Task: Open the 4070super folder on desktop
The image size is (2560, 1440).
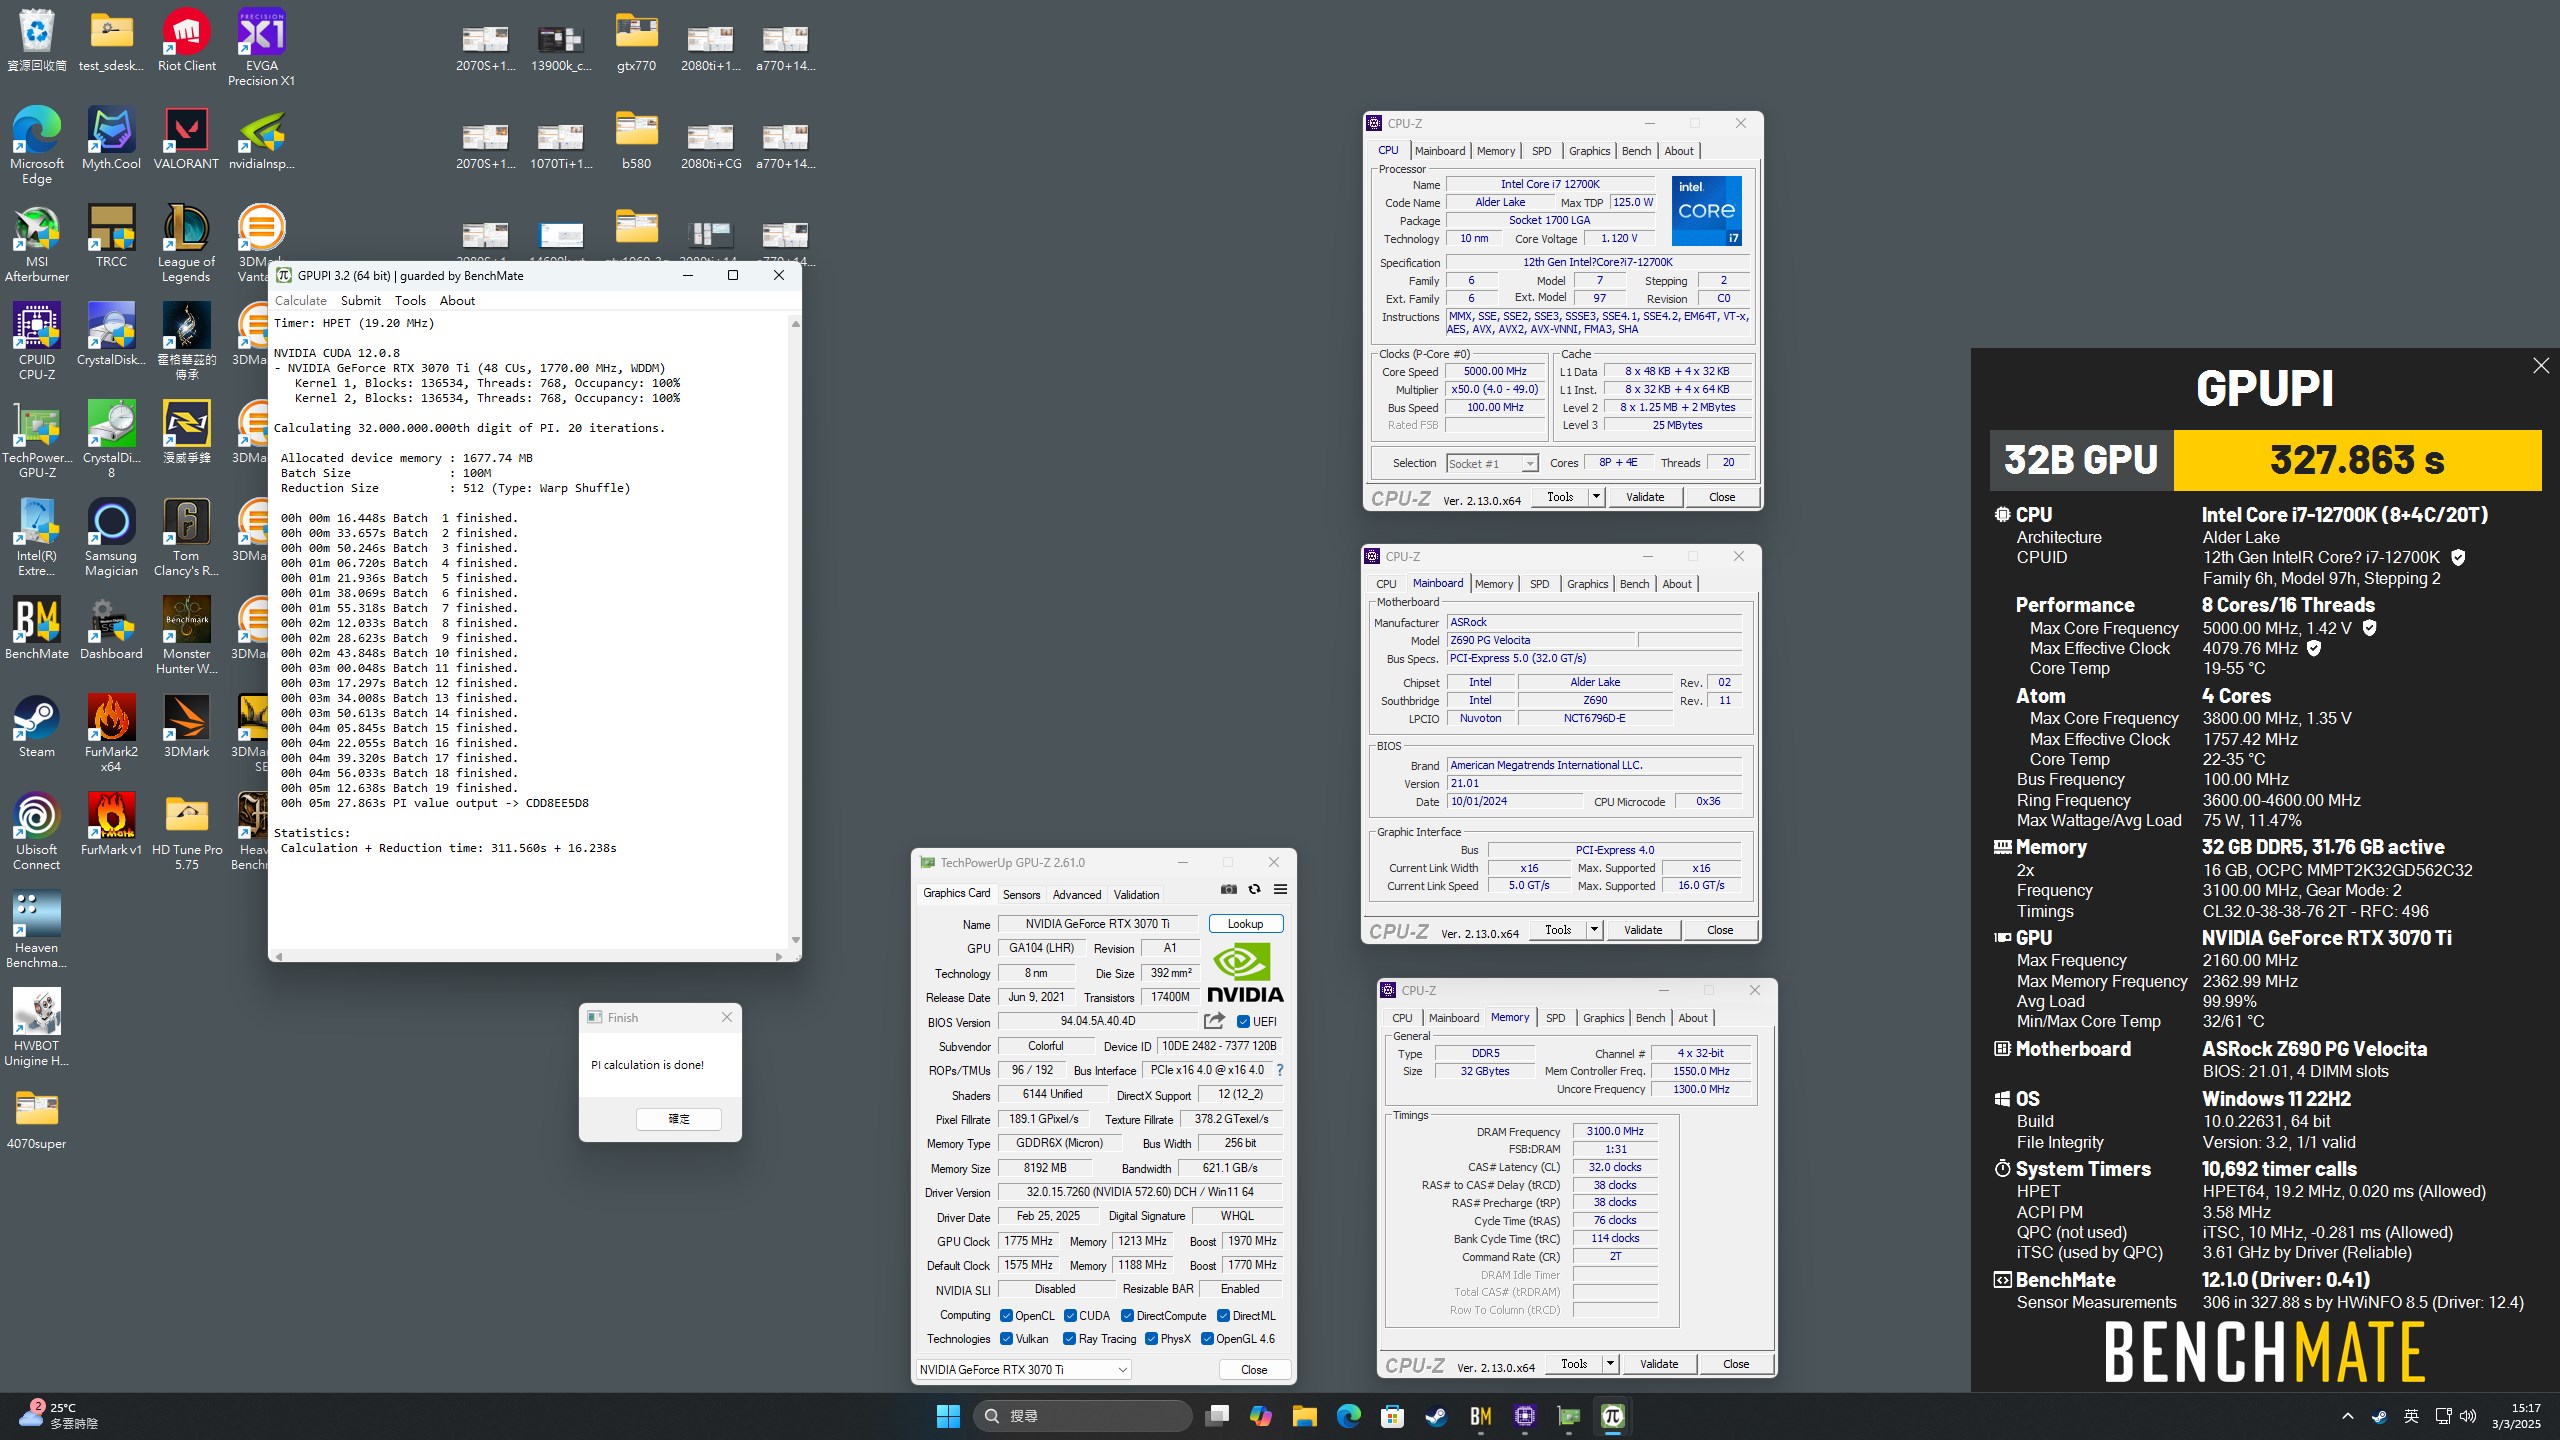Action: pyautogui.click(x=37, y=1118)
